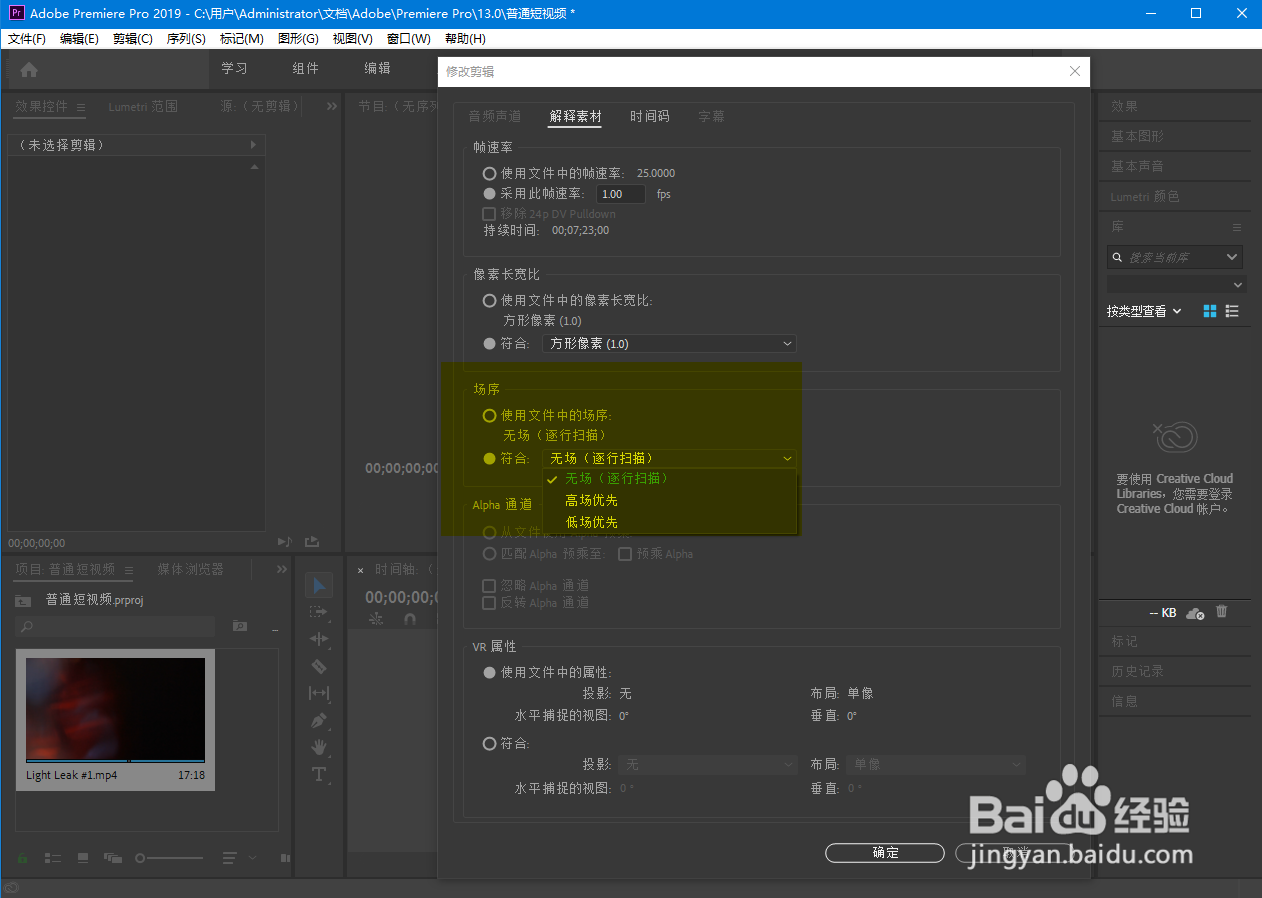
Task: Open the Square Pixels (1.0) dropdown
Action: click(669, 343)
